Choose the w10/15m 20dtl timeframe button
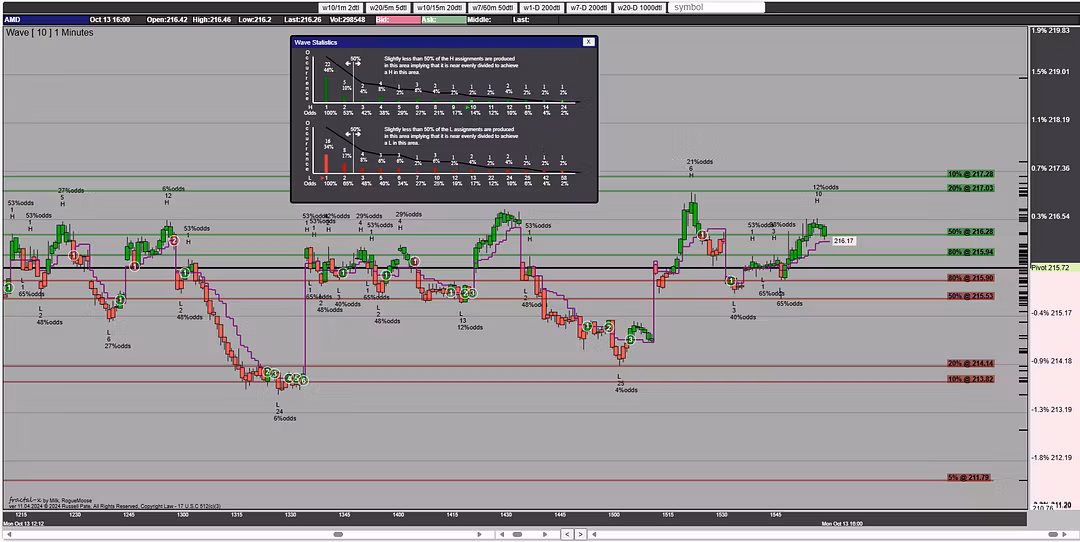This screenshot has width=1080, height=542. [x=439, y=7]
